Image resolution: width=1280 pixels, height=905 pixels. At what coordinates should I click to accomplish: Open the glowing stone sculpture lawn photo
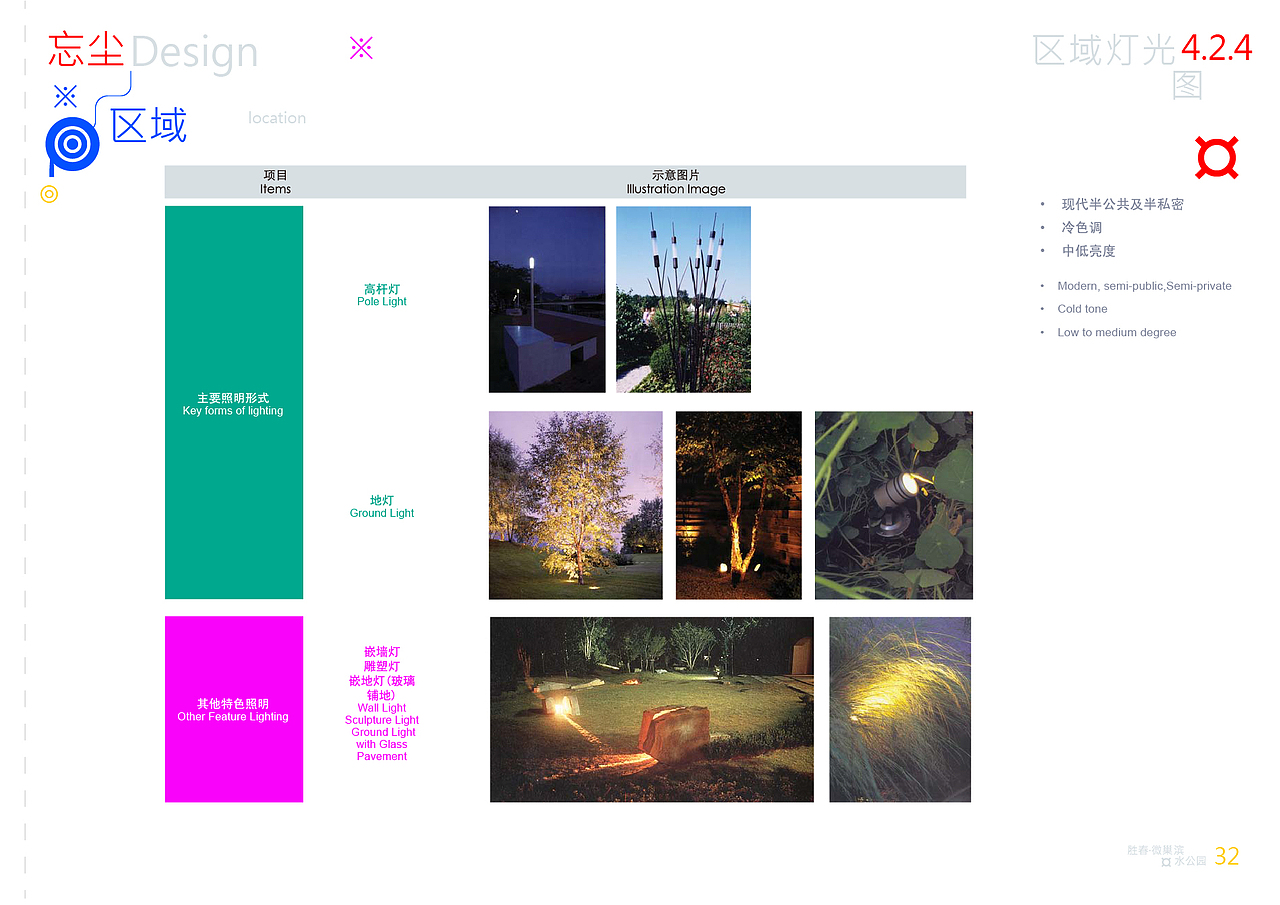652,709
